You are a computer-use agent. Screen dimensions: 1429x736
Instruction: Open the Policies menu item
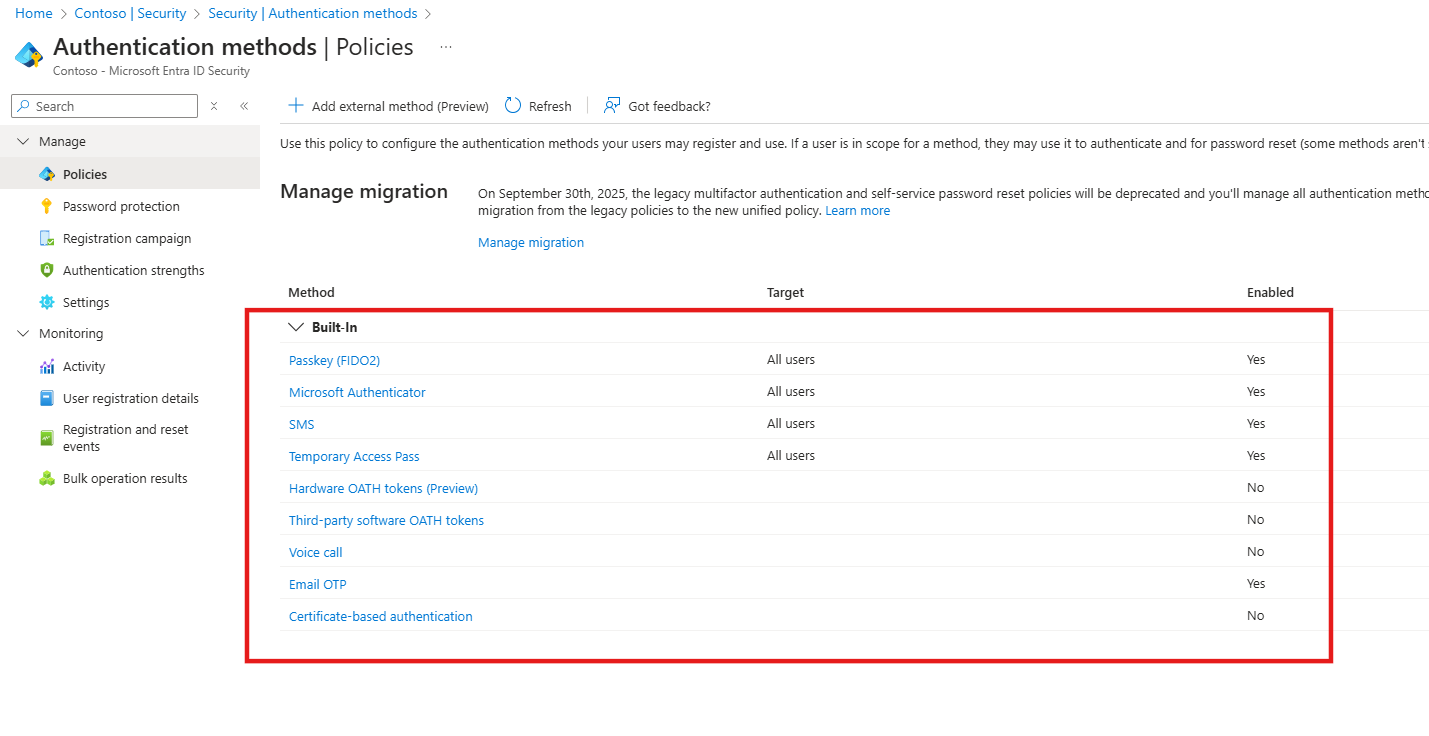(x=85, y=174)
